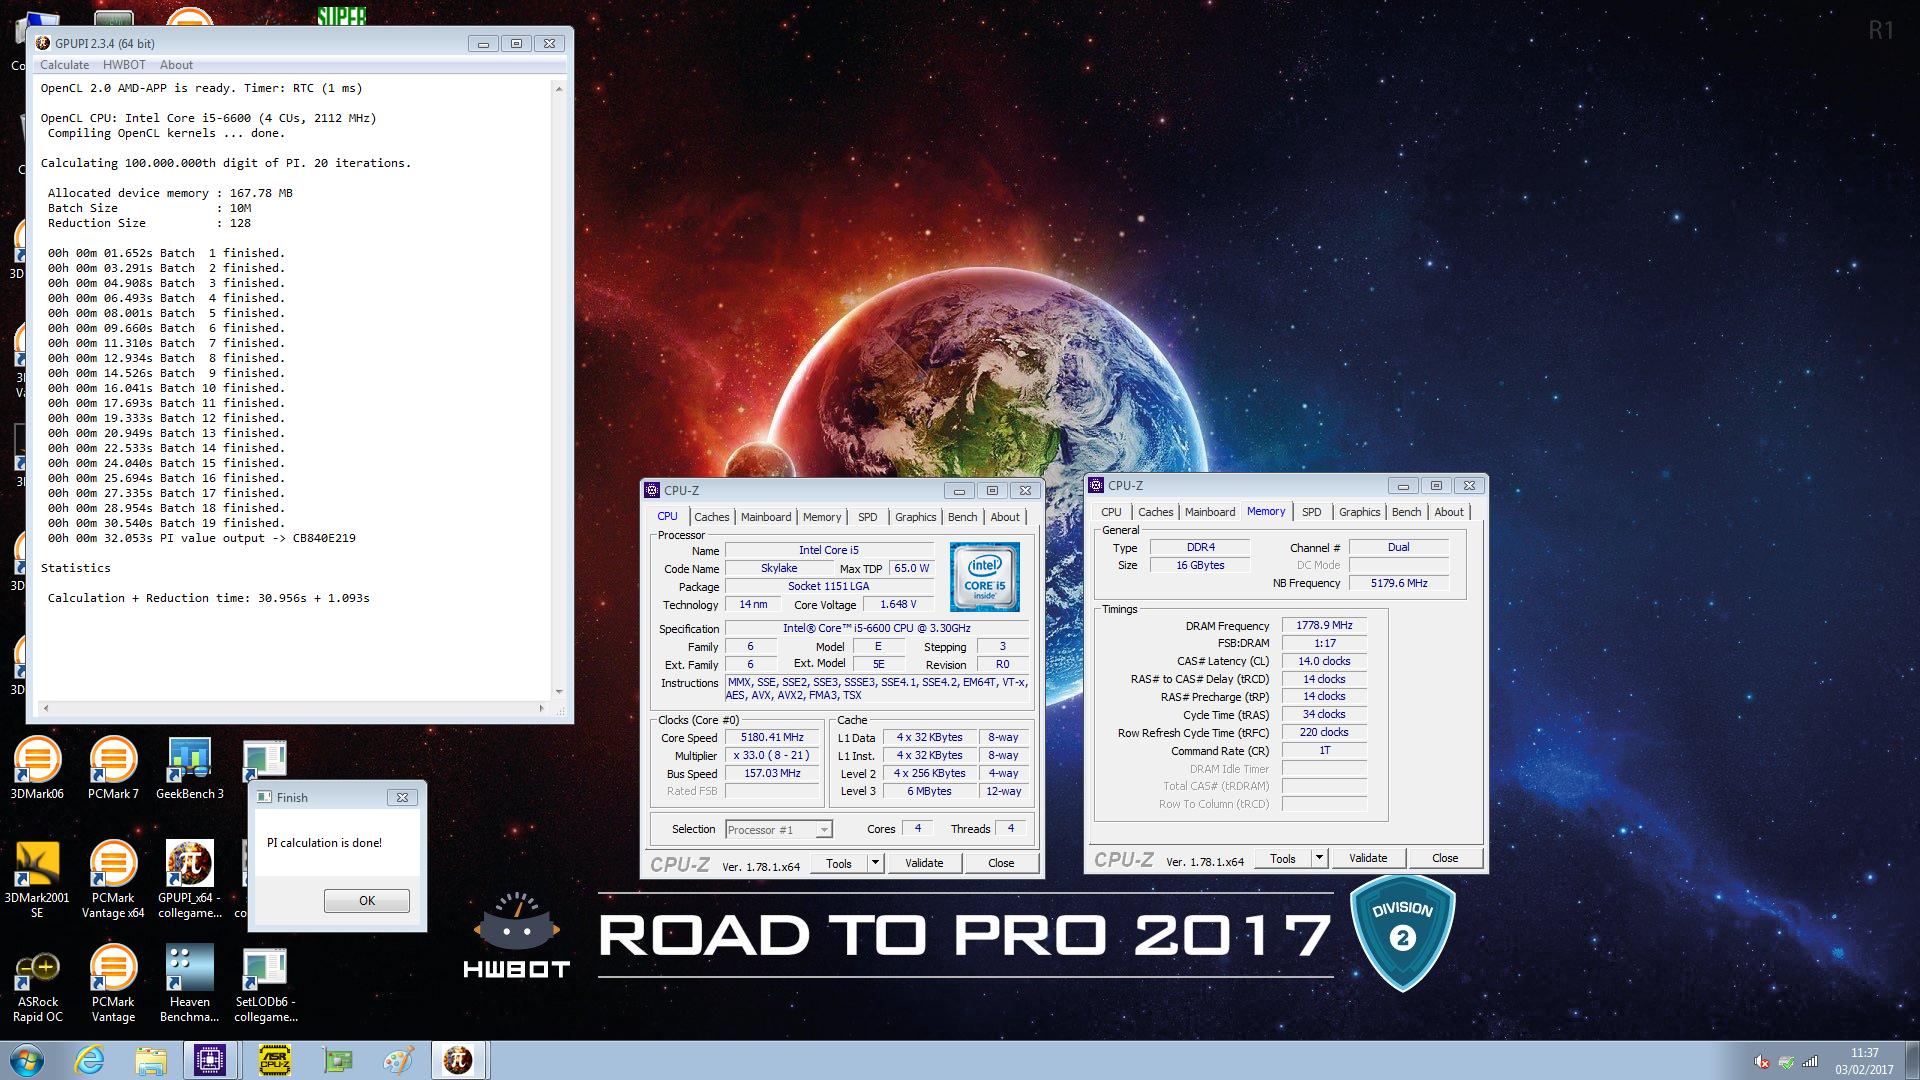Click the Core Speed value 5180.41 MHz
Viewport: 1920px width, 1080px height.
pos(772,737)
